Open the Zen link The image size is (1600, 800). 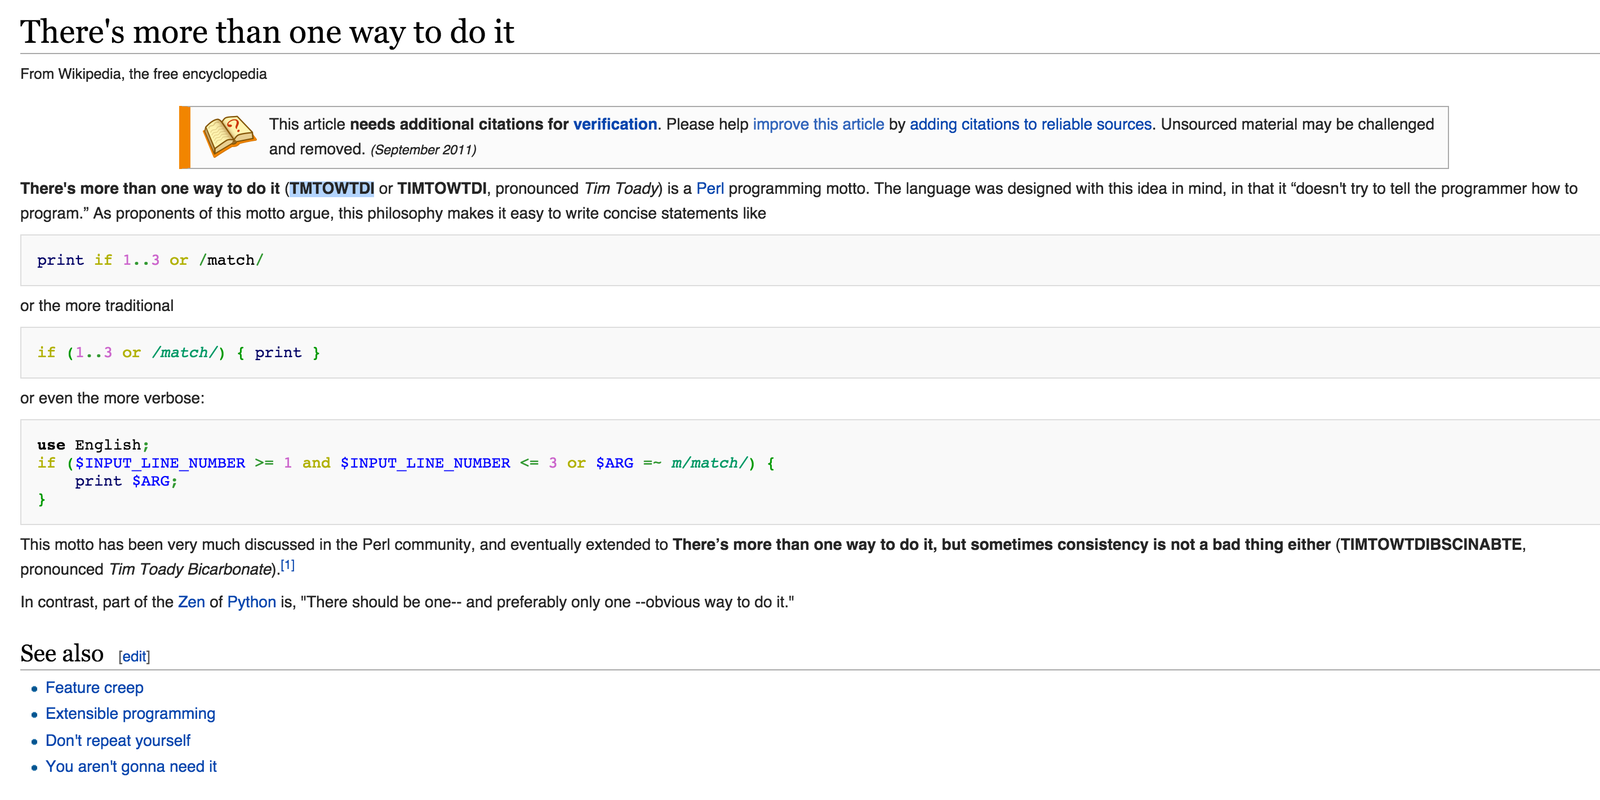click(x=191, y=602)
